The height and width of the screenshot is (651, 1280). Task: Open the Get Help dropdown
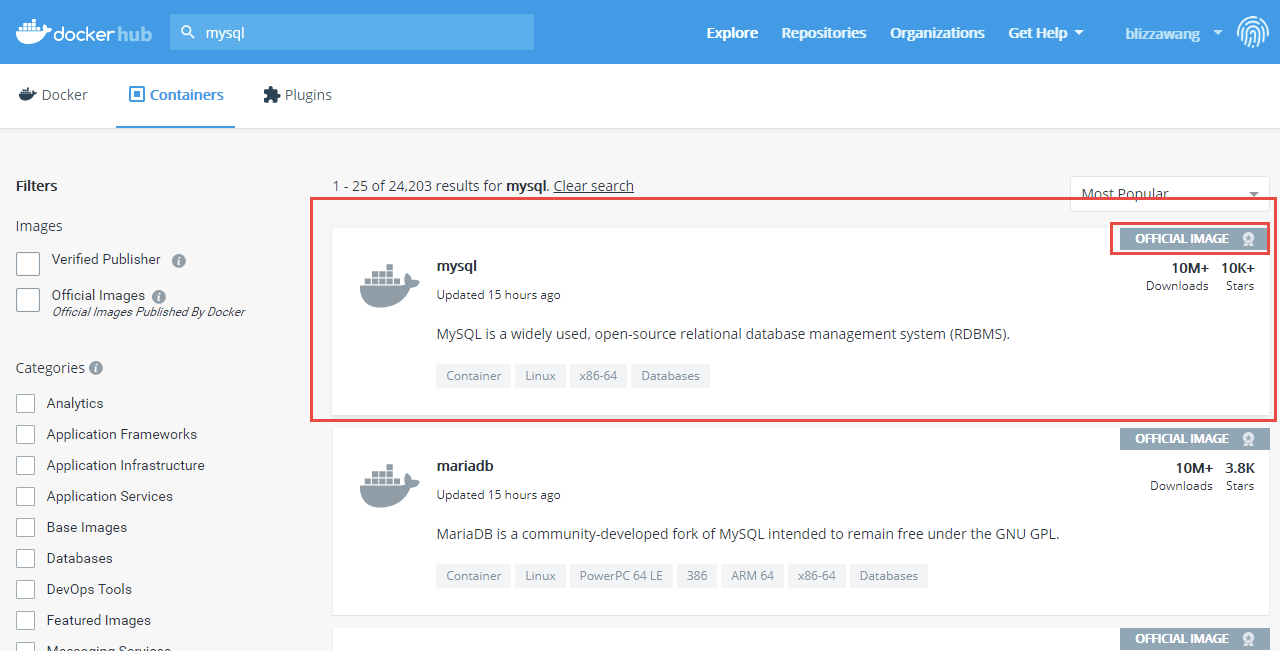(x=1045, y=32)
